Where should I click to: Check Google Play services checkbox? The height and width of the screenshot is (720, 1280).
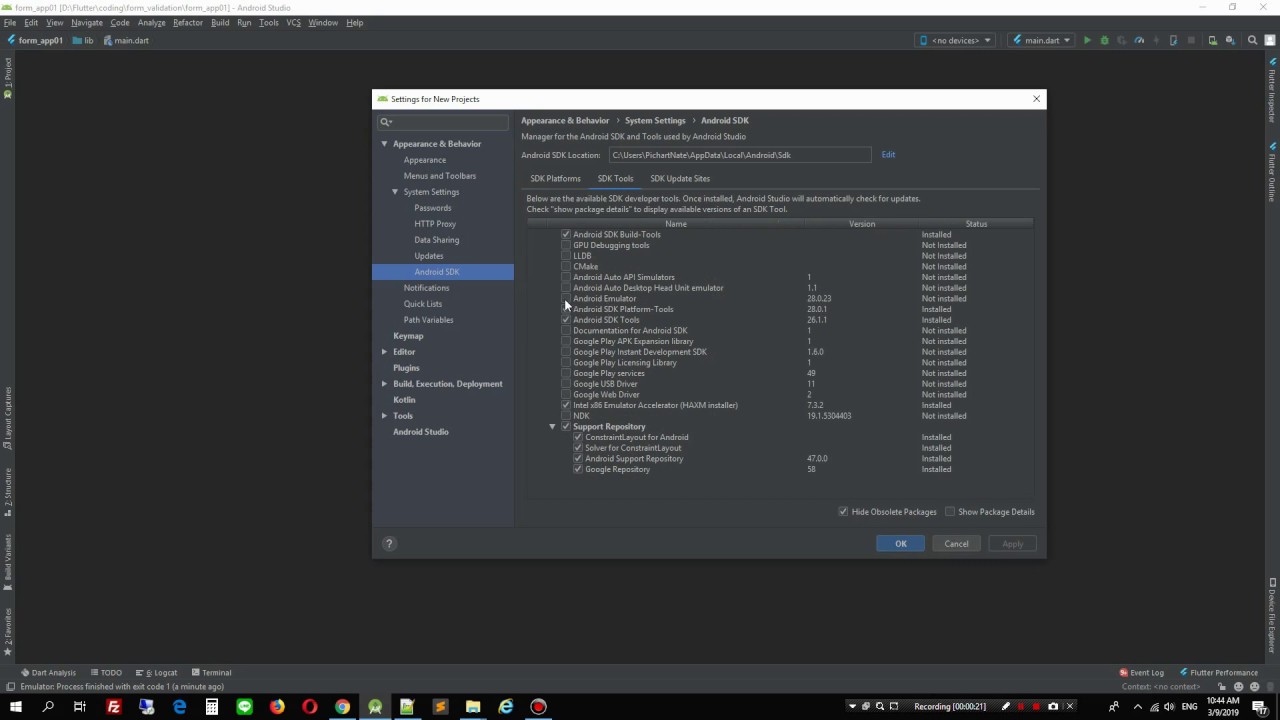[x=566, y=373]
